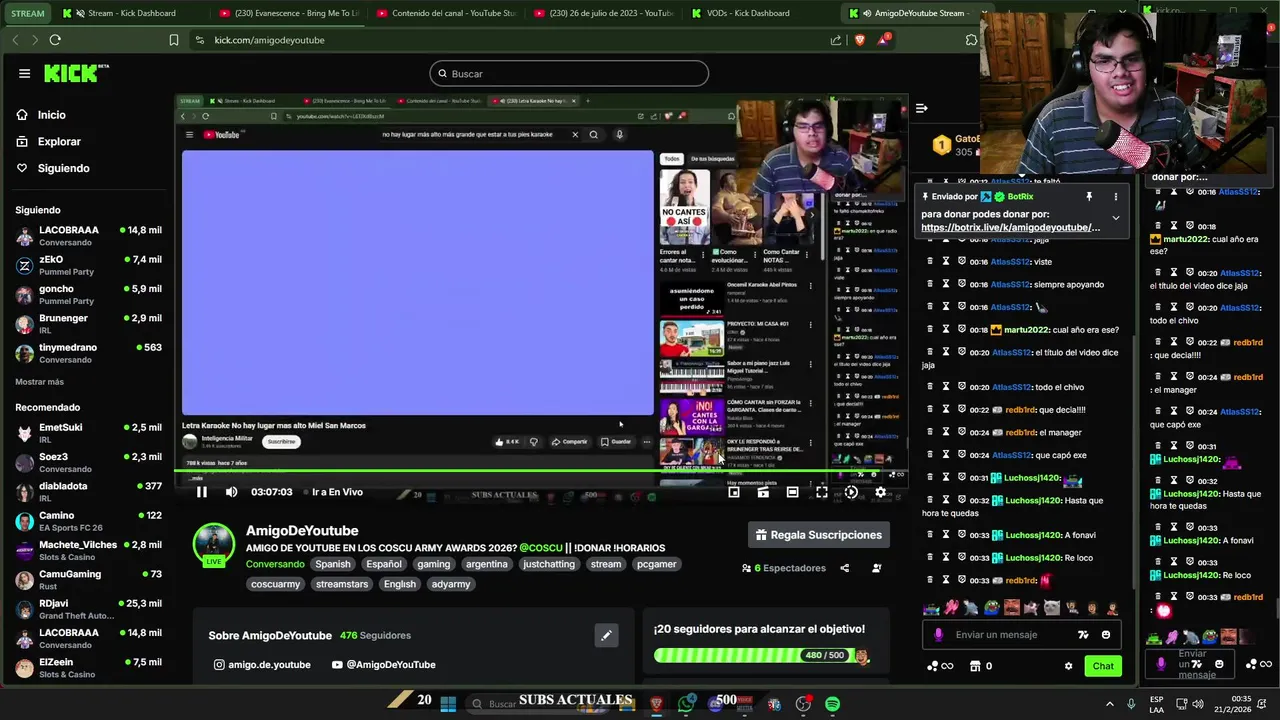Enter fullscreen on the stream player

pyautogui.click(x=821, y=492)
